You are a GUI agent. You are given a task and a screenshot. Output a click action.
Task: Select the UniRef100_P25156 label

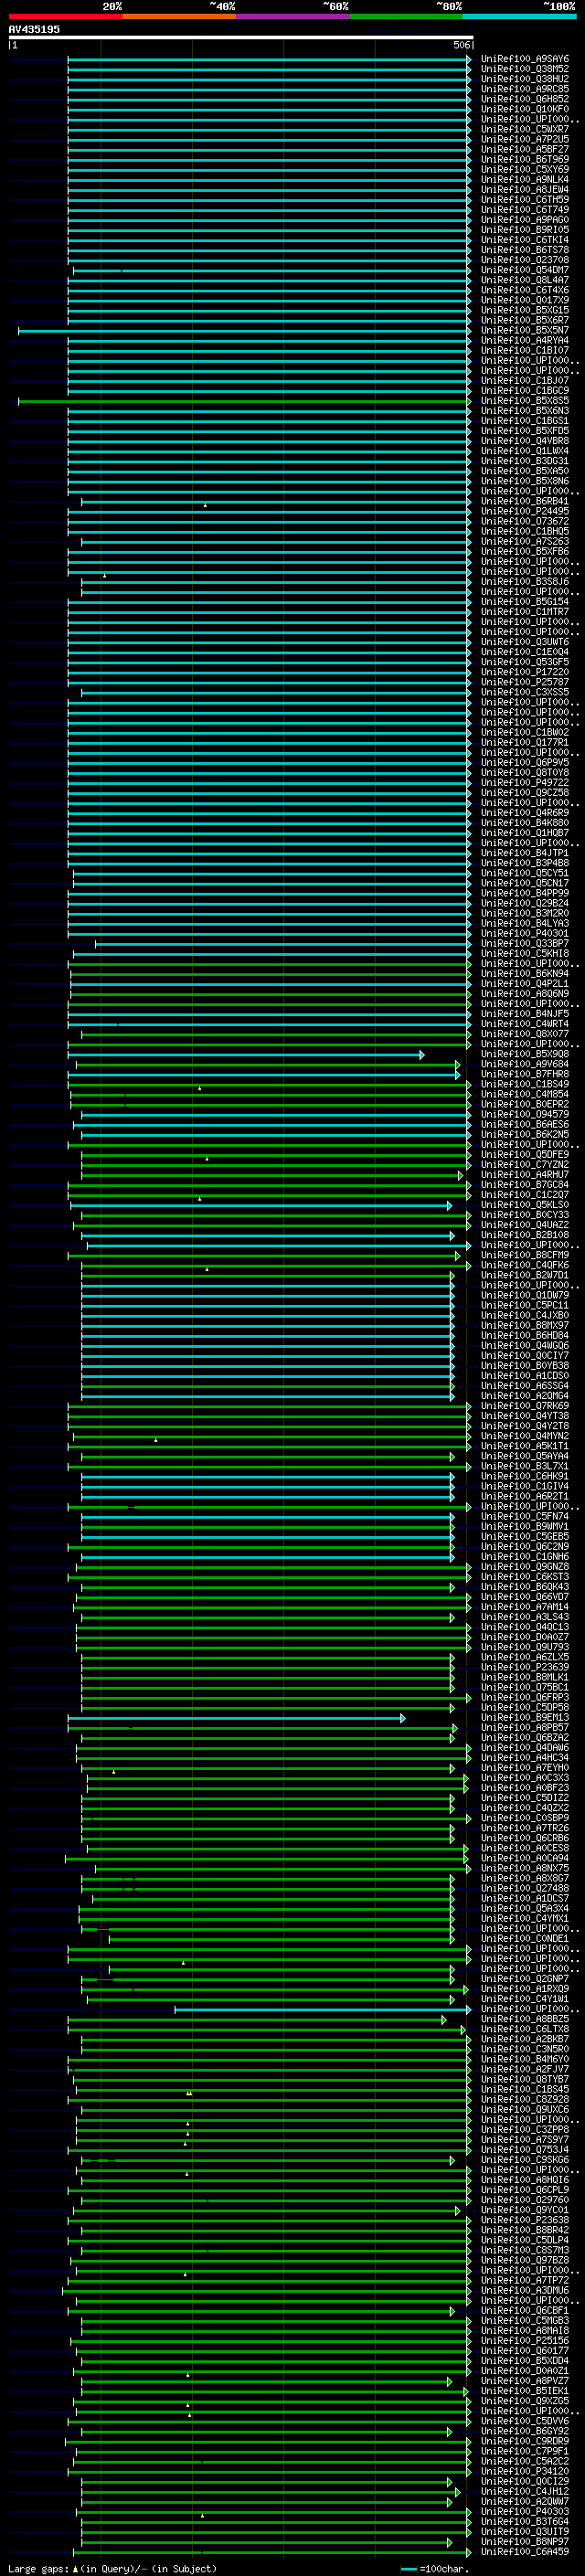tap(525, 2340)
